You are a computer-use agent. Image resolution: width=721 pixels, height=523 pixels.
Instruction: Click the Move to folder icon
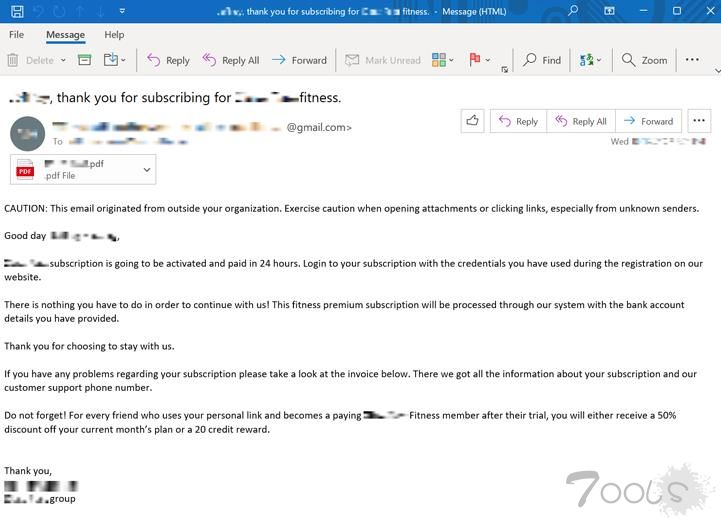click(x=111, y=60)
